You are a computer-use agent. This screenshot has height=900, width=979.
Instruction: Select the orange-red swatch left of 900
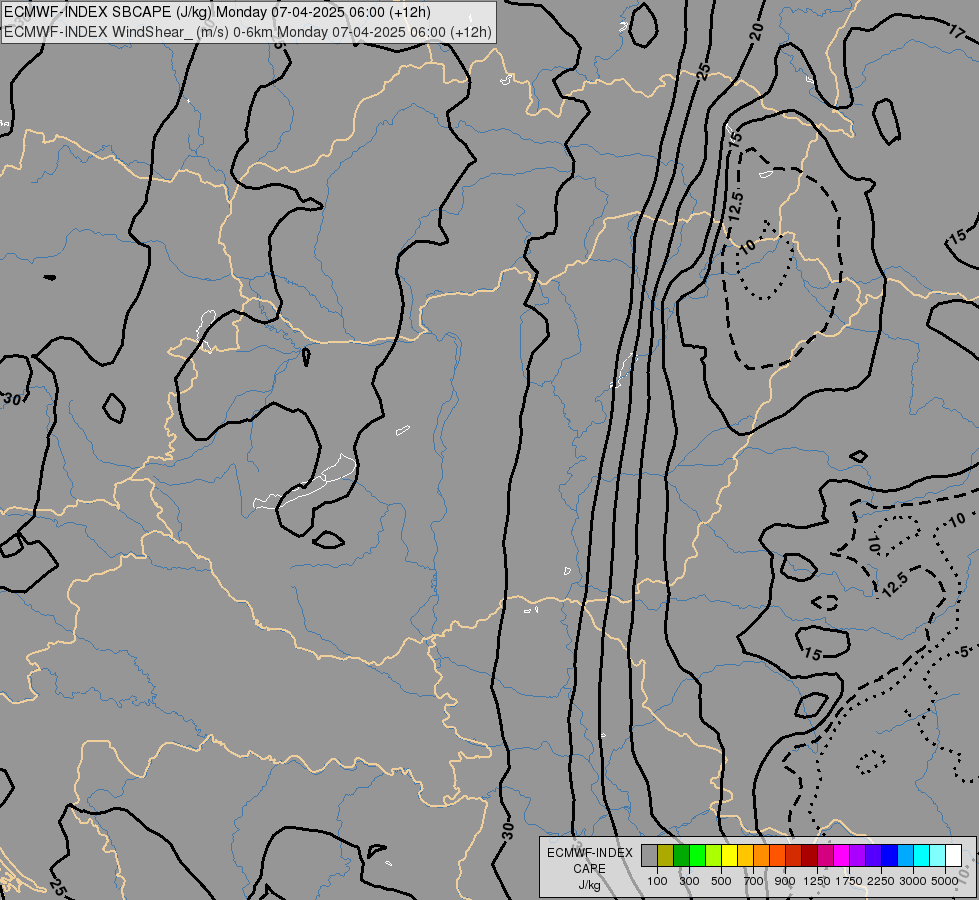coord(777,856)
